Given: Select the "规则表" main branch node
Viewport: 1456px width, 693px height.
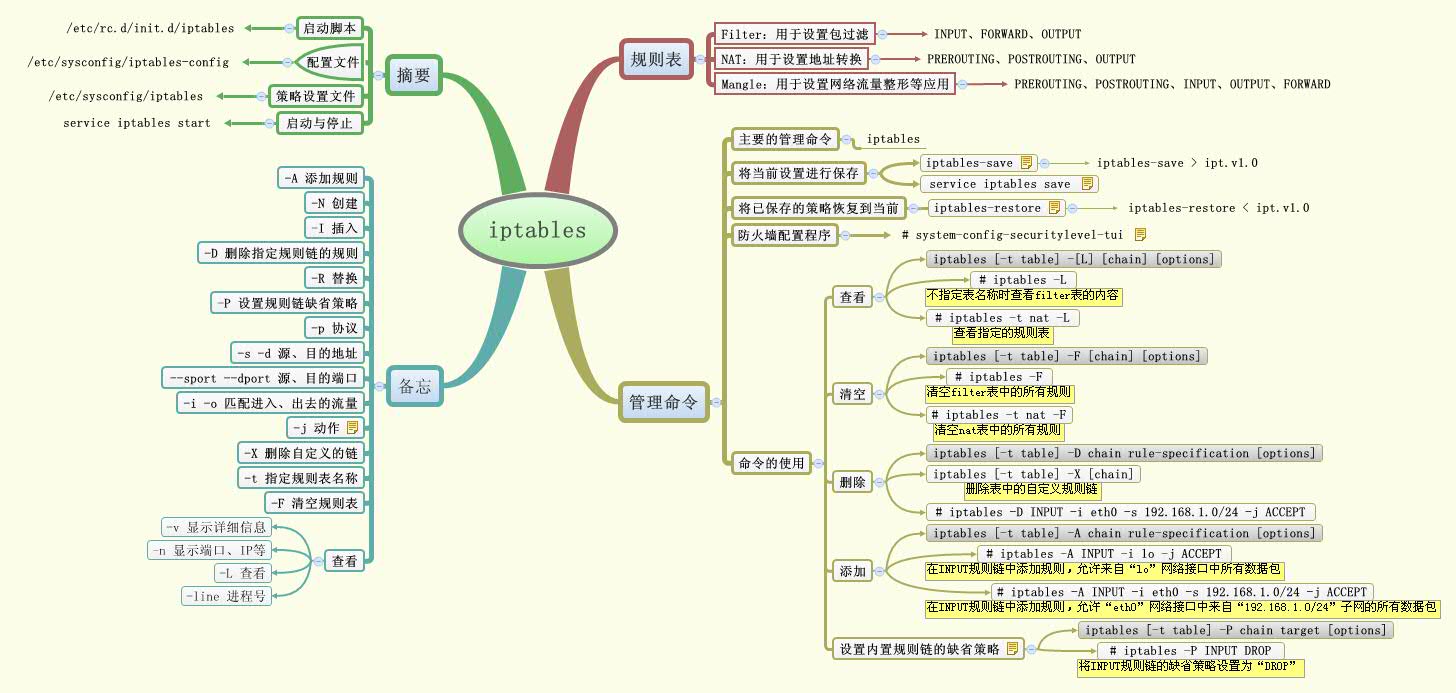Looking at the screenshot, I should tap(656, 59).
